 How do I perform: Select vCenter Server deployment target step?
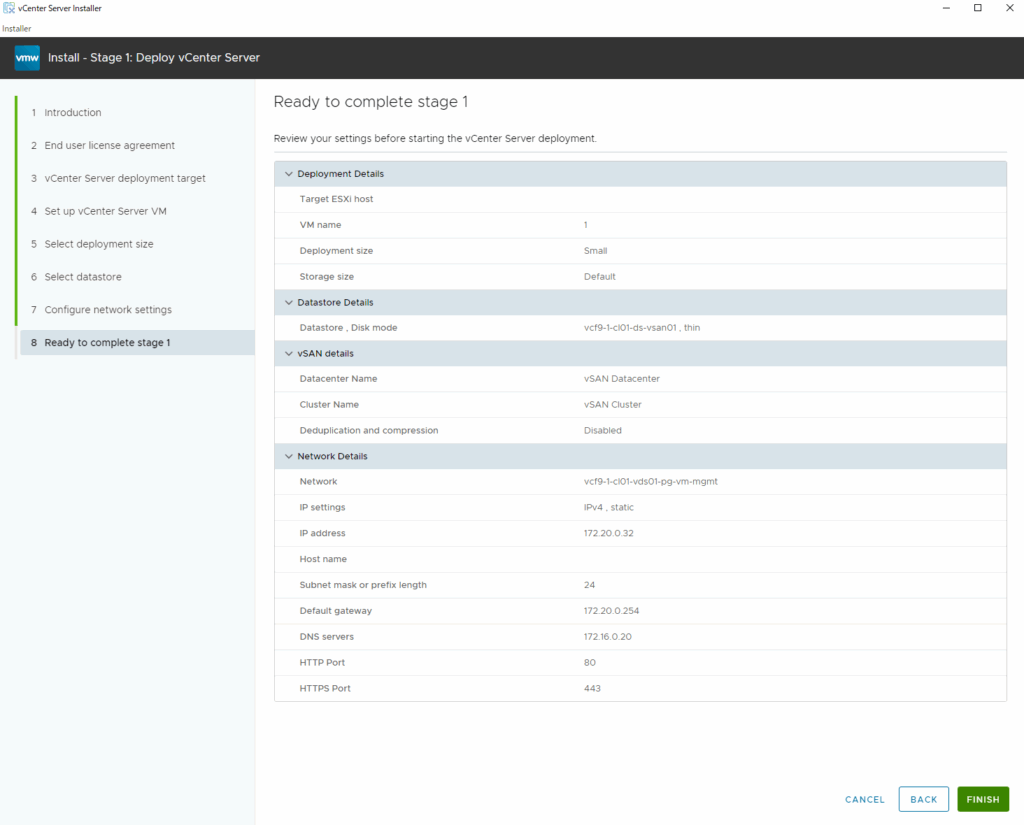(x=124, y=179)
